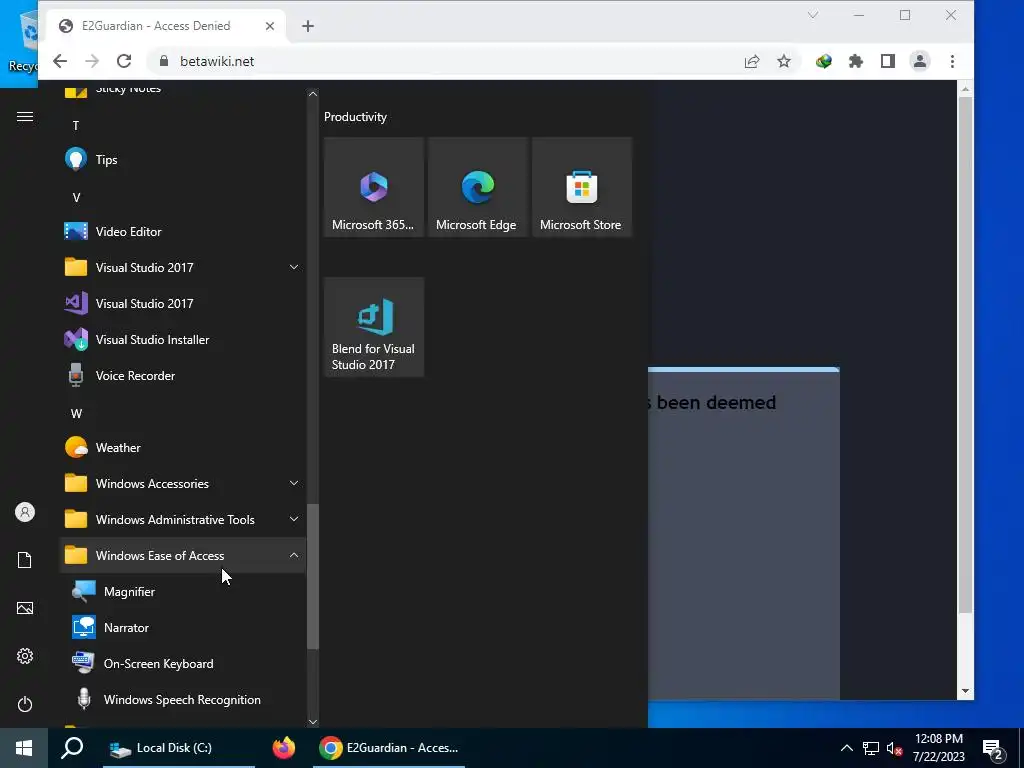Open Start menu power options
The height and width of the screenshot is (768, 1024).
pyautogui.click(x=25, y=704)
